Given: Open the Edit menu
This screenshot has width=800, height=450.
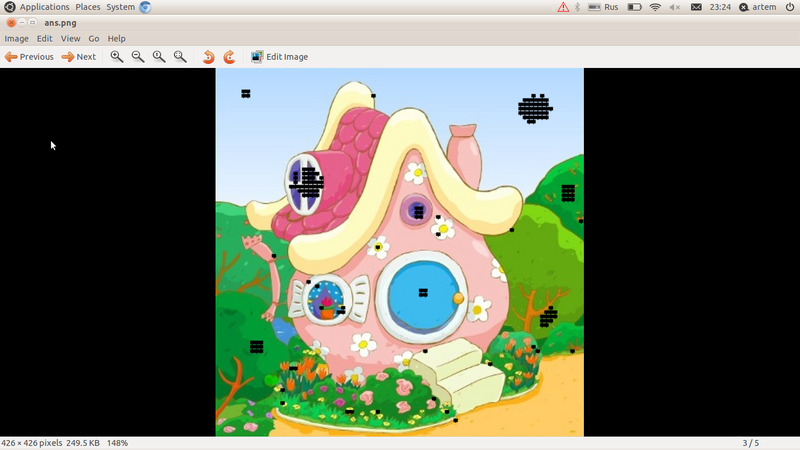Looking at the screenshot, I should click(x=44, y=38).
